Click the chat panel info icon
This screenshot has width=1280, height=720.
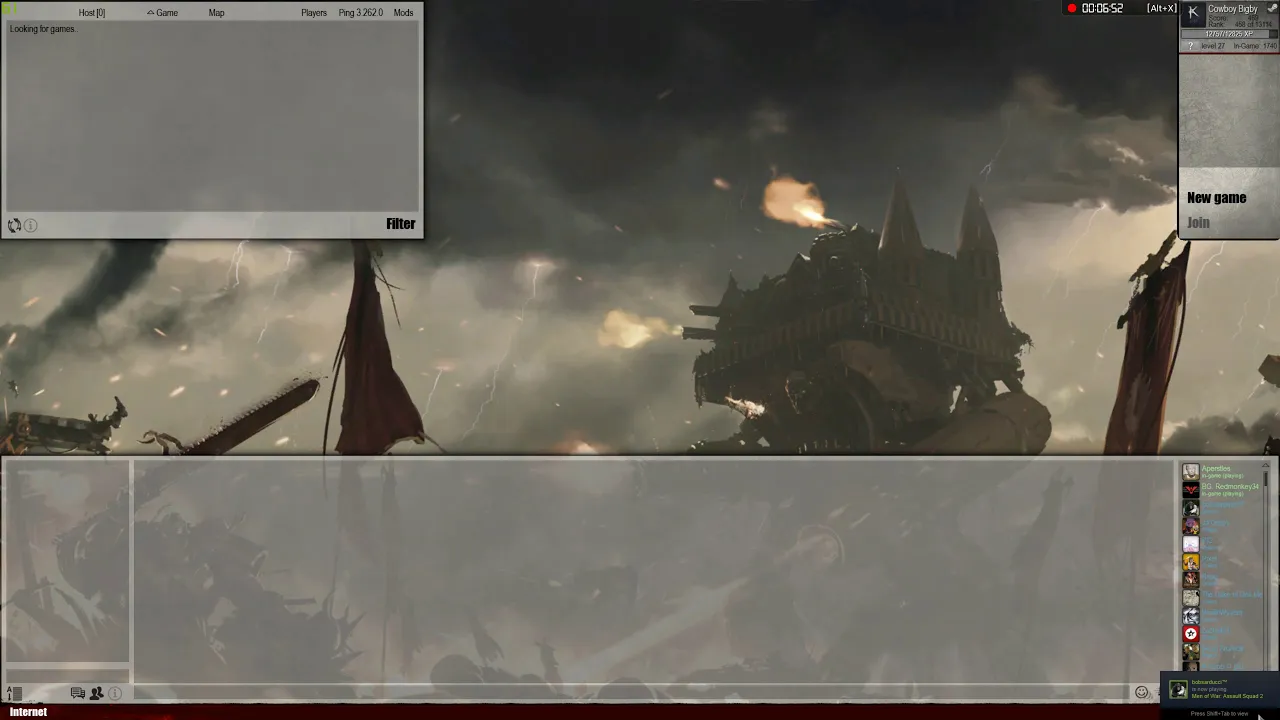tap(115, 693)
